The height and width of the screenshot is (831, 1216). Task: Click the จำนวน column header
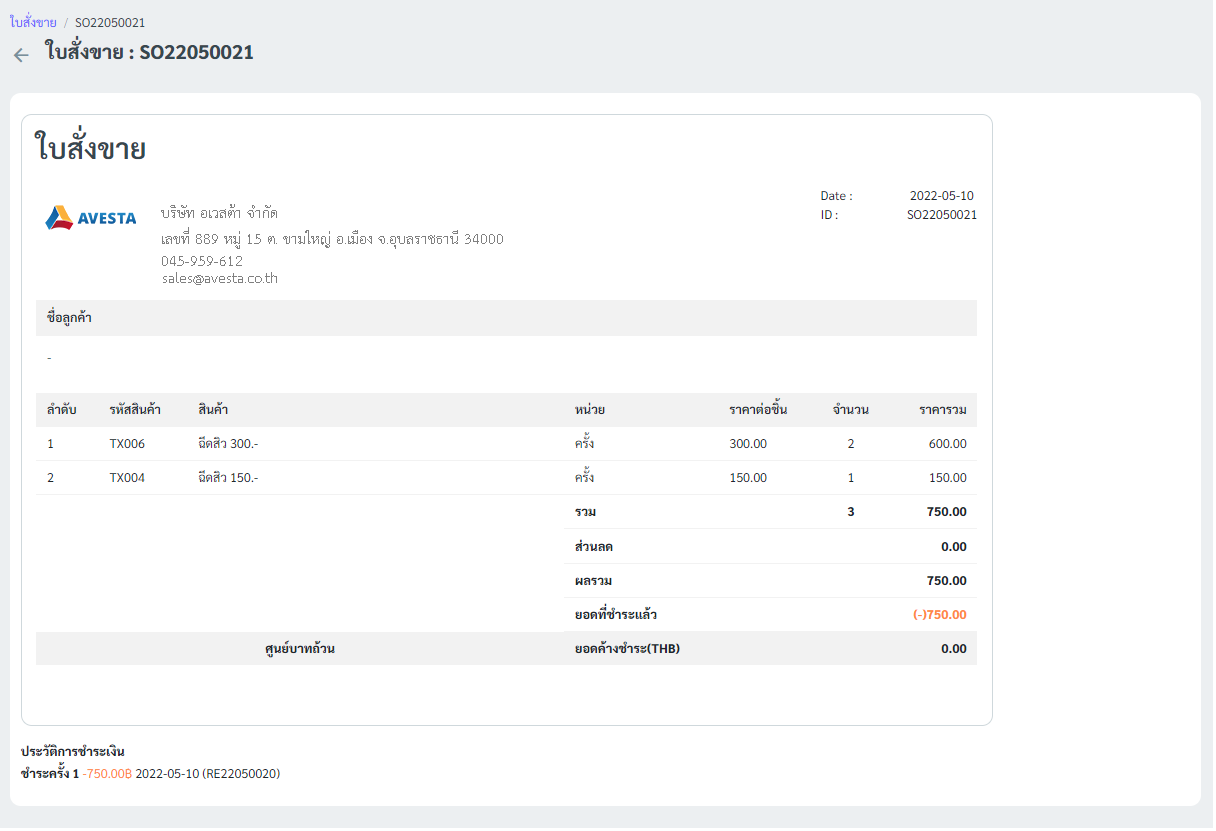tap(850, 410)
